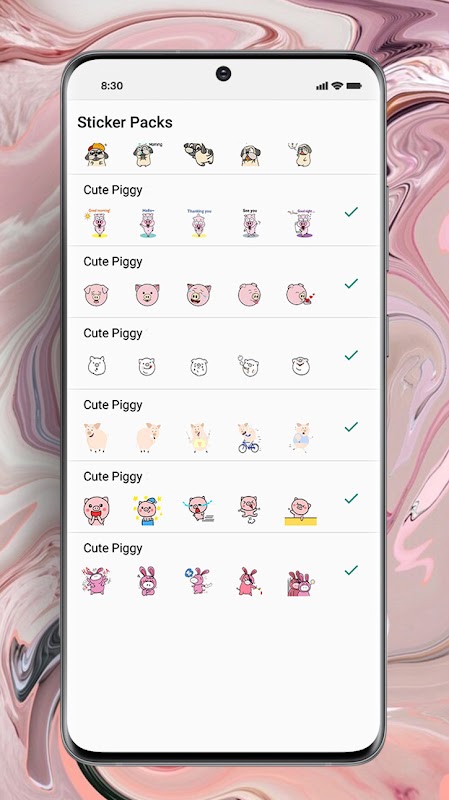Select the pig riding a bicycle sticker

(249, 438)
